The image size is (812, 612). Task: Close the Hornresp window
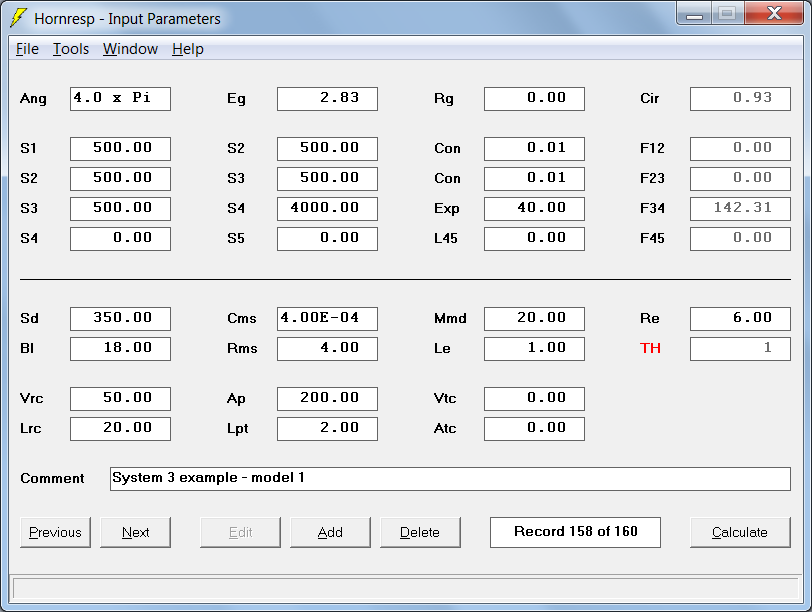pos(774,13)
